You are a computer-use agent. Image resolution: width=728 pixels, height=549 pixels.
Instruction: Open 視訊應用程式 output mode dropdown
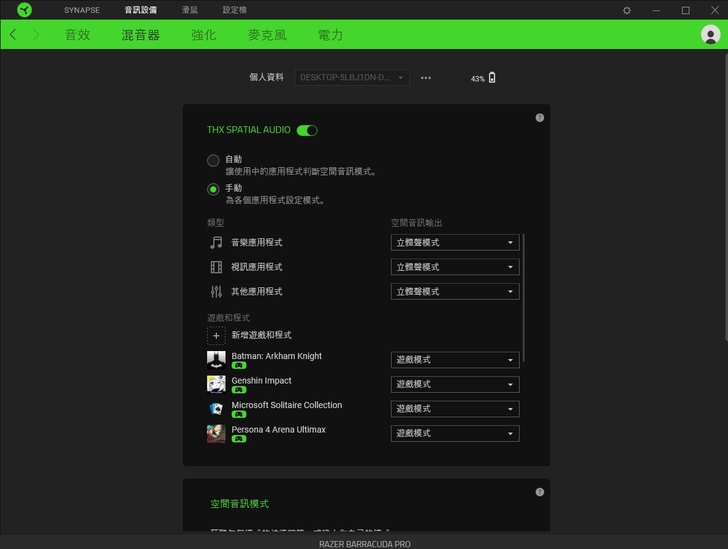455,267
